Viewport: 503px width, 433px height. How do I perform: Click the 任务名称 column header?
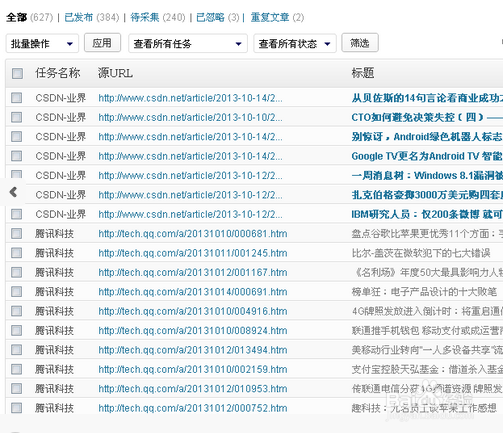click(x=58, y=73)
